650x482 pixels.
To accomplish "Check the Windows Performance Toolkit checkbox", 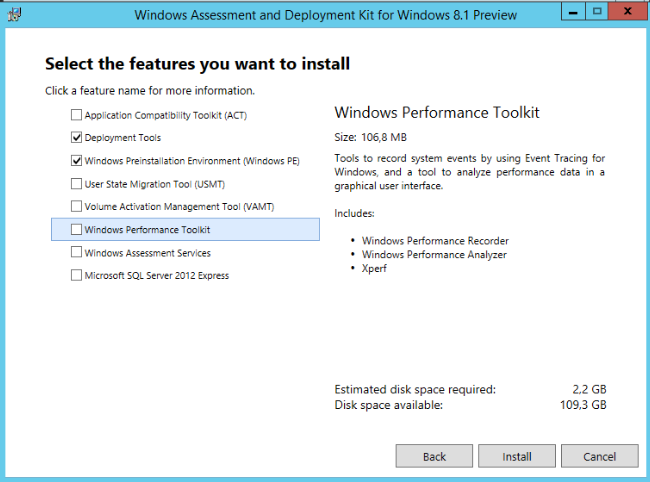I will pyautogui.click(x=77, y=230).
